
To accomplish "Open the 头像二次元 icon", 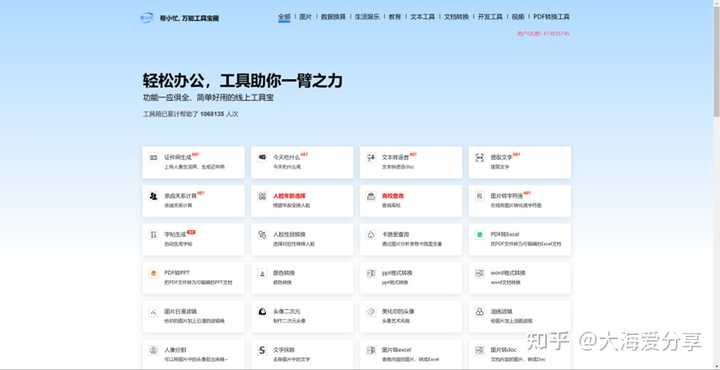I will pos(262,312).
